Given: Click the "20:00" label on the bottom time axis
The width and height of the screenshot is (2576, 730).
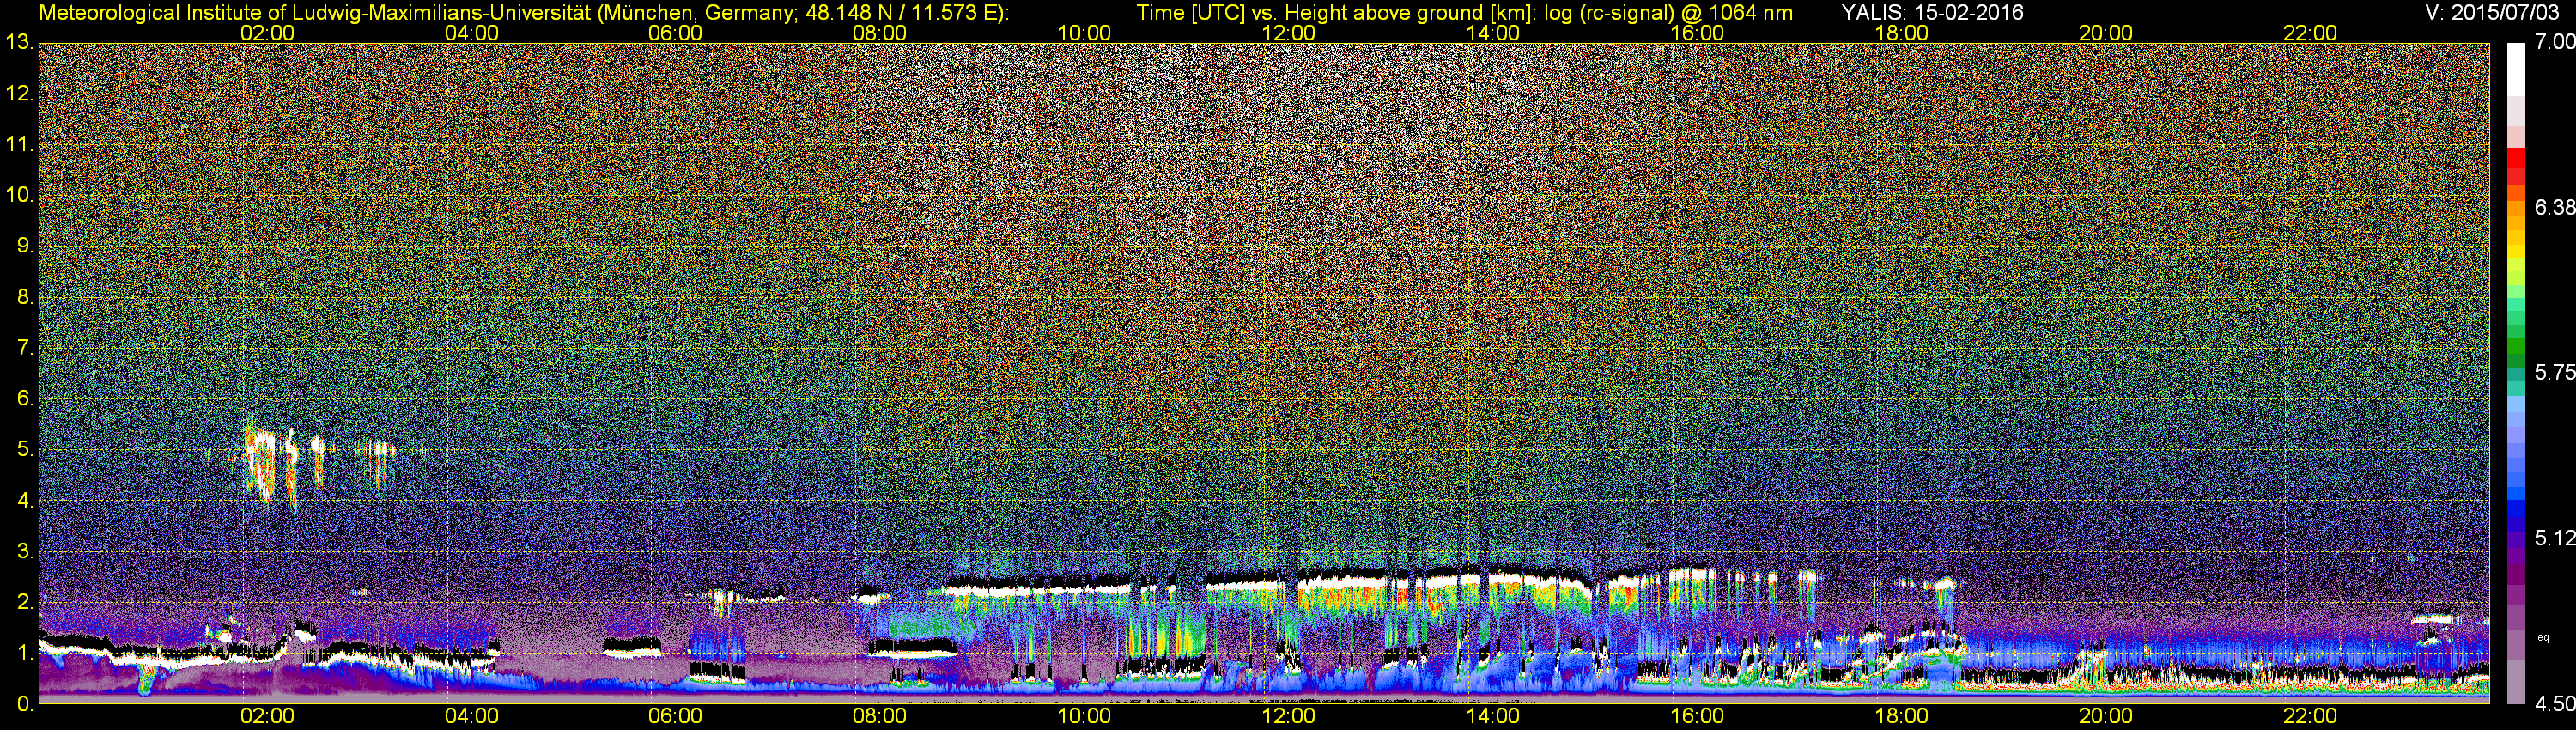Looking at the screenshot, I should coord(2106,716).
